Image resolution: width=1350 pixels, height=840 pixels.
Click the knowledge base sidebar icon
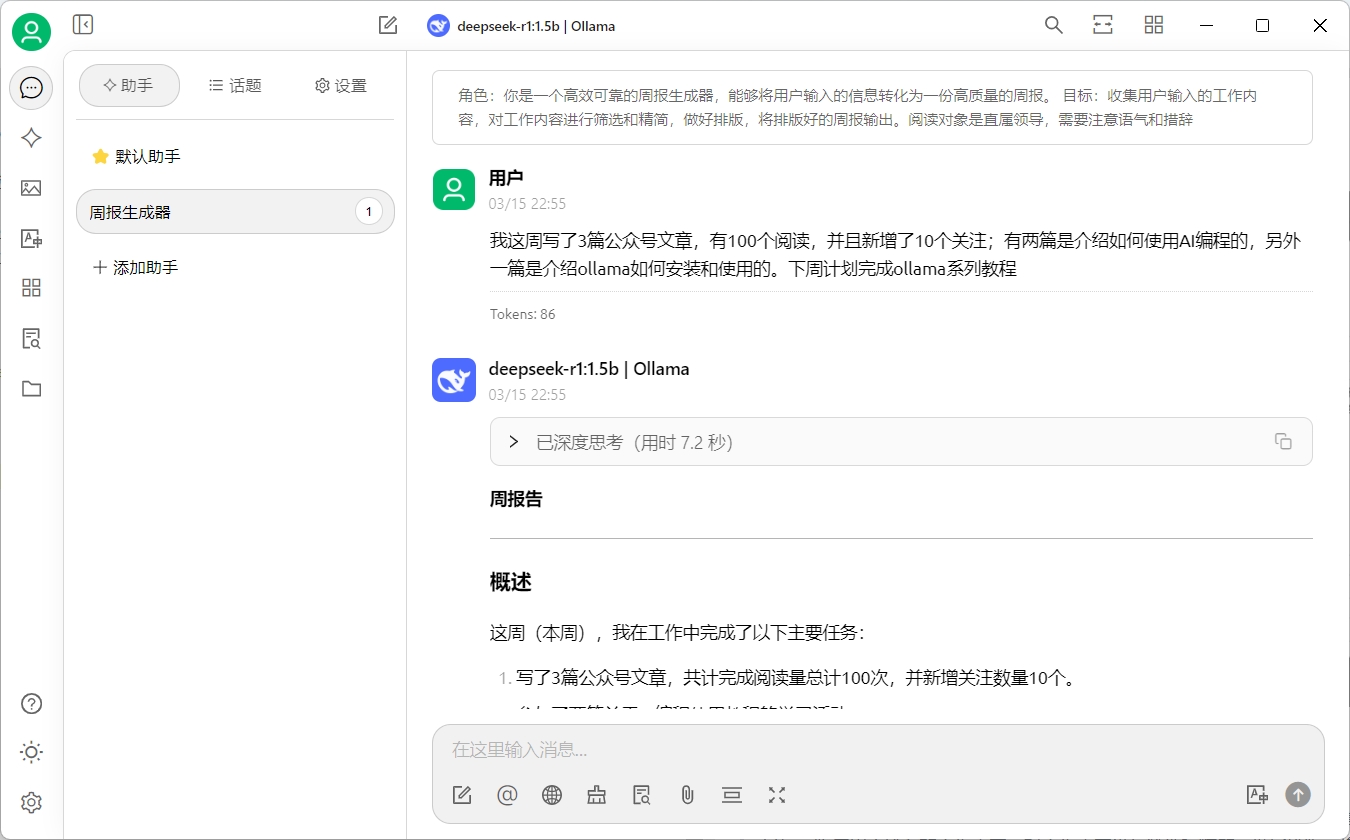point(31,339)
